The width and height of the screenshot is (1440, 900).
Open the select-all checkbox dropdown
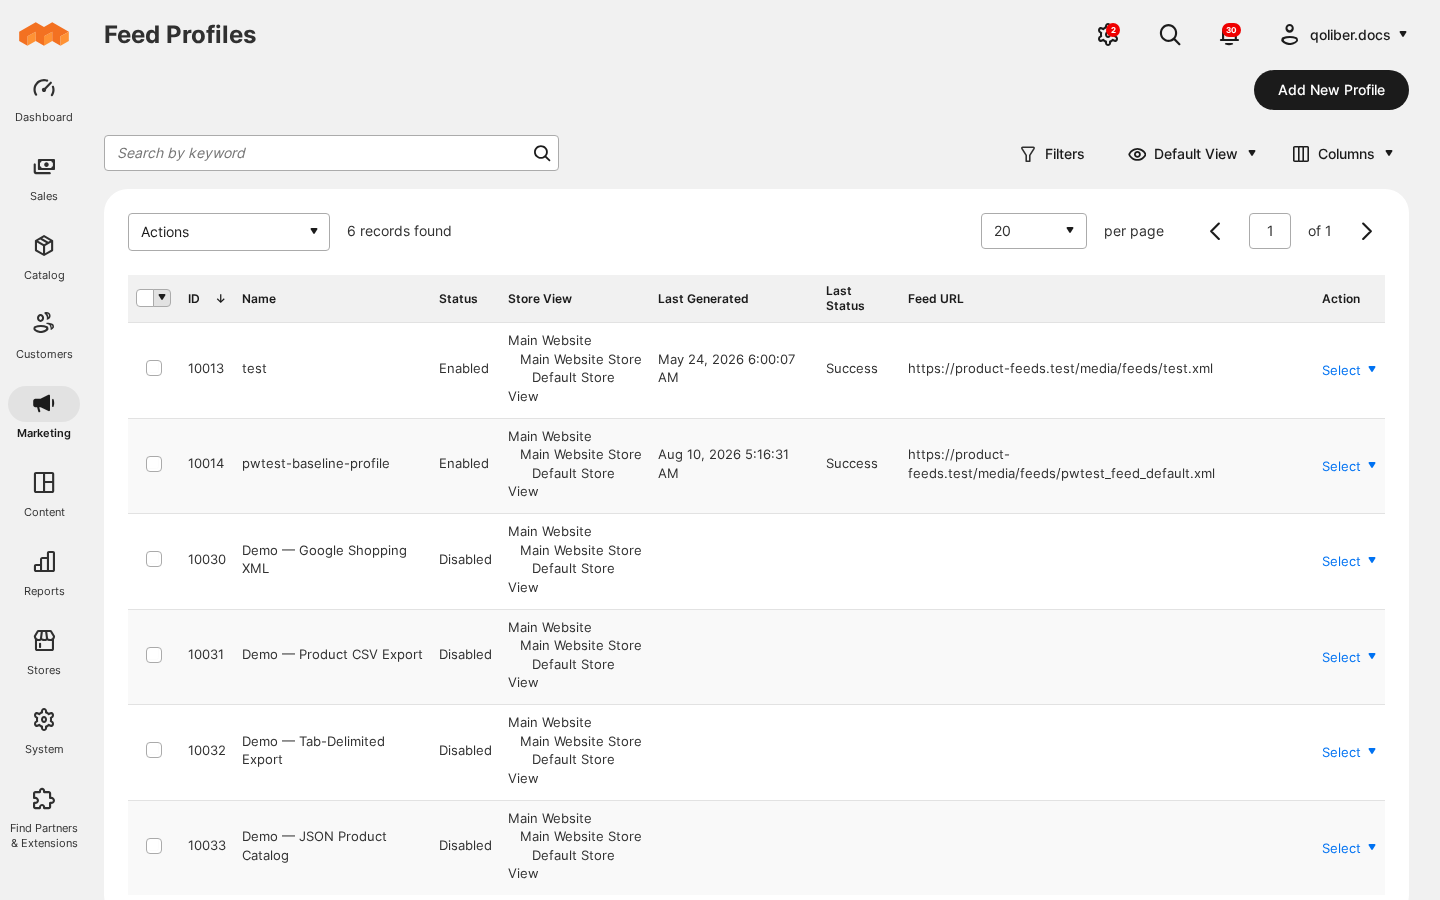pos(162,298)
